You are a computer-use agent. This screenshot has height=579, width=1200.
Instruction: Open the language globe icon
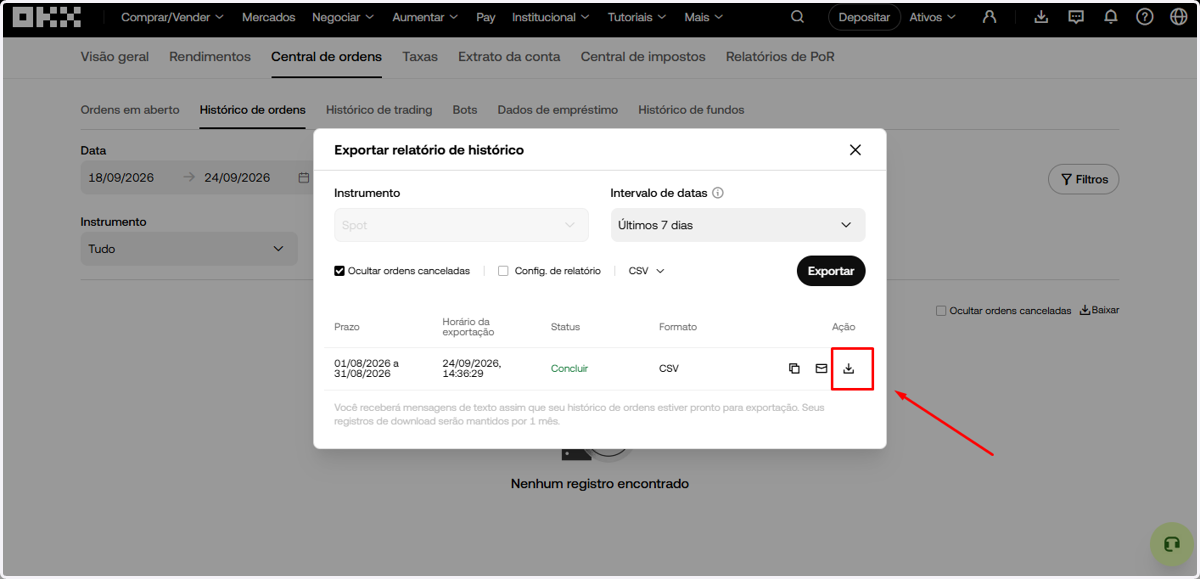pyautogui.click(x=1178, y=17)
